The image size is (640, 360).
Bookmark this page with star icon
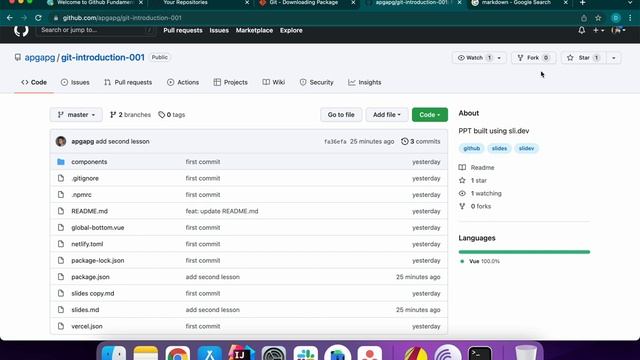coord(598,18)
